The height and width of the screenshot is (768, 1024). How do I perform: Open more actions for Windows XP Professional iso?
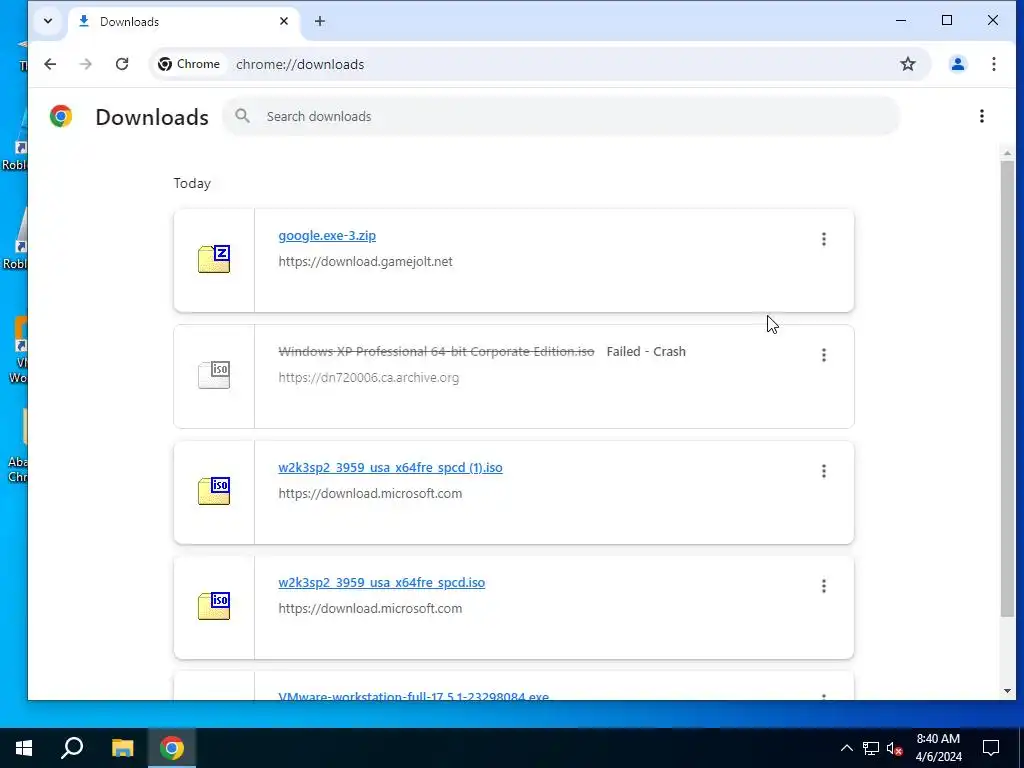point(824,355)
